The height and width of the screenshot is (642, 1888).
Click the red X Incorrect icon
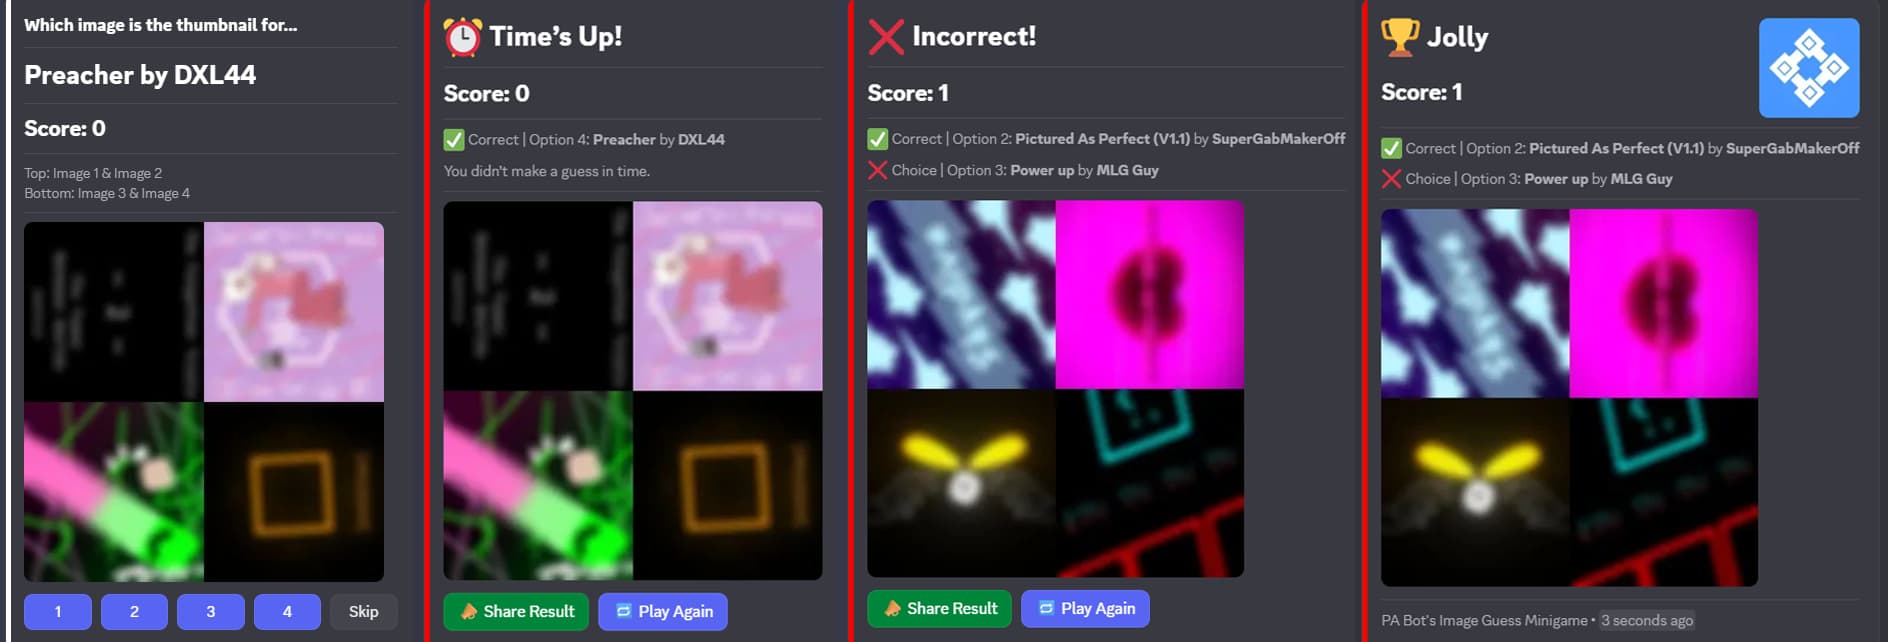(x=886, y=37)
